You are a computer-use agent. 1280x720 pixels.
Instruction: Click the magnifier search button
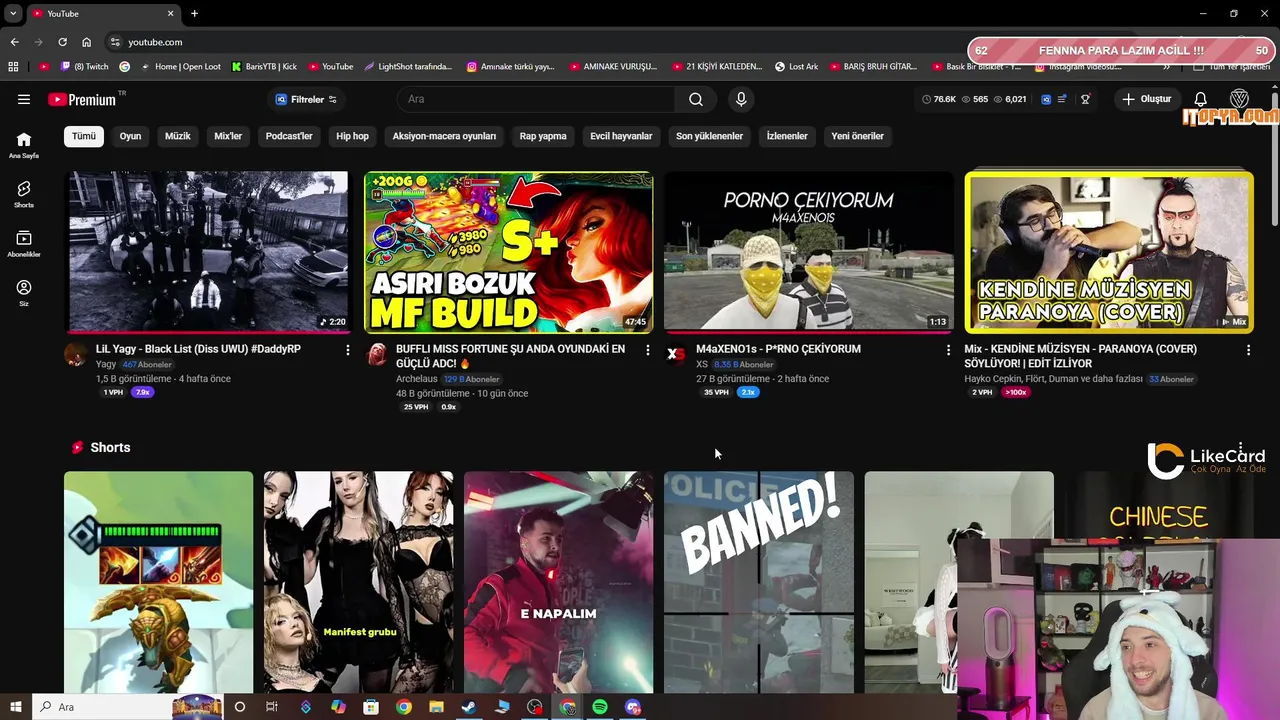pos(696,99)
